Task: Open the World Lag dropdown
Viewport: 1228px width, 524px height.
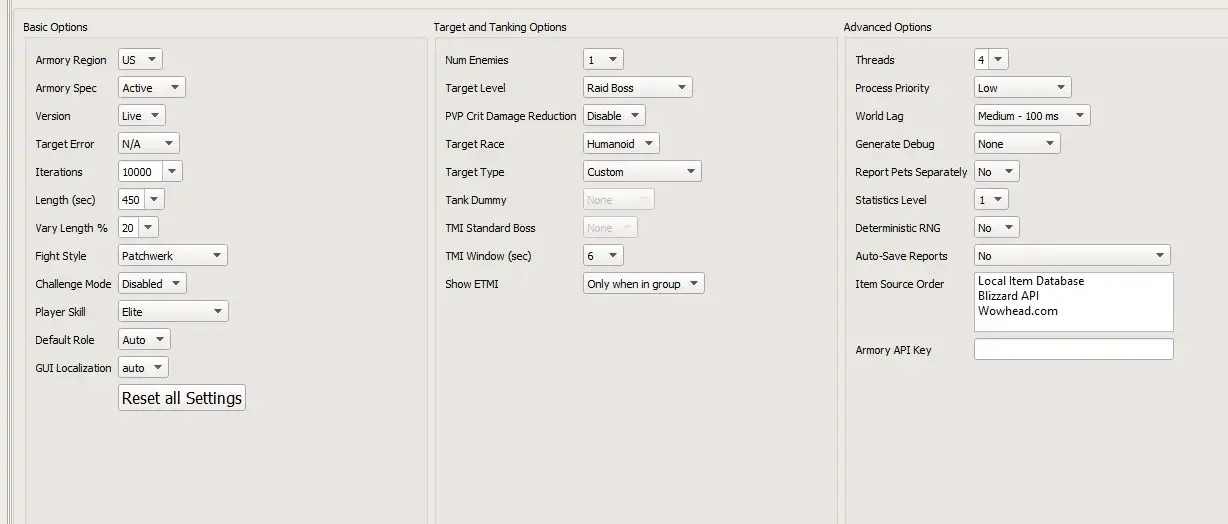Action: click(1031, 116)
